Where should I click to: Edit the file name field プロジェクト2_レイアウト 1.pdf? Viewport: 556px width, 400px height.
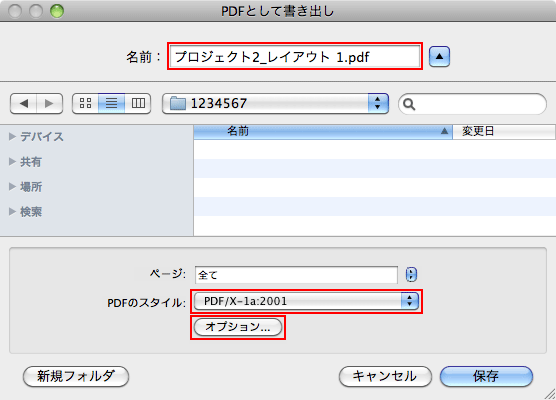tap(295, 56)
